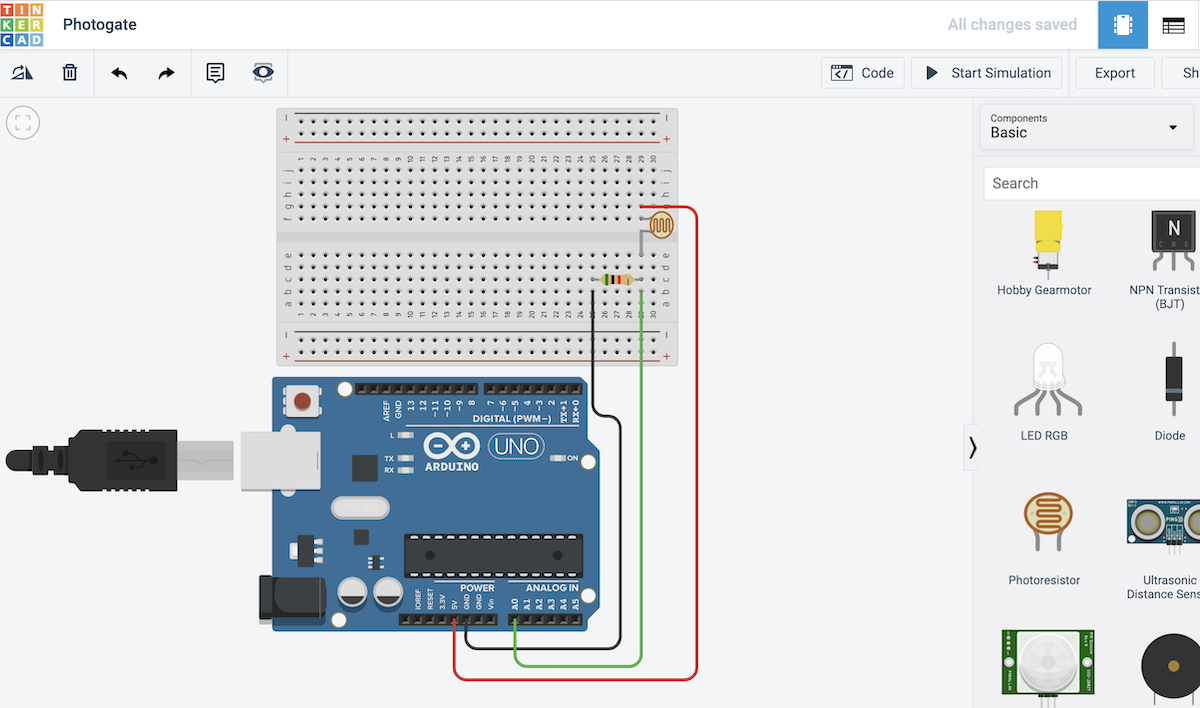Undo the last change
The image size is (1200, 708).
pos(117,72)
